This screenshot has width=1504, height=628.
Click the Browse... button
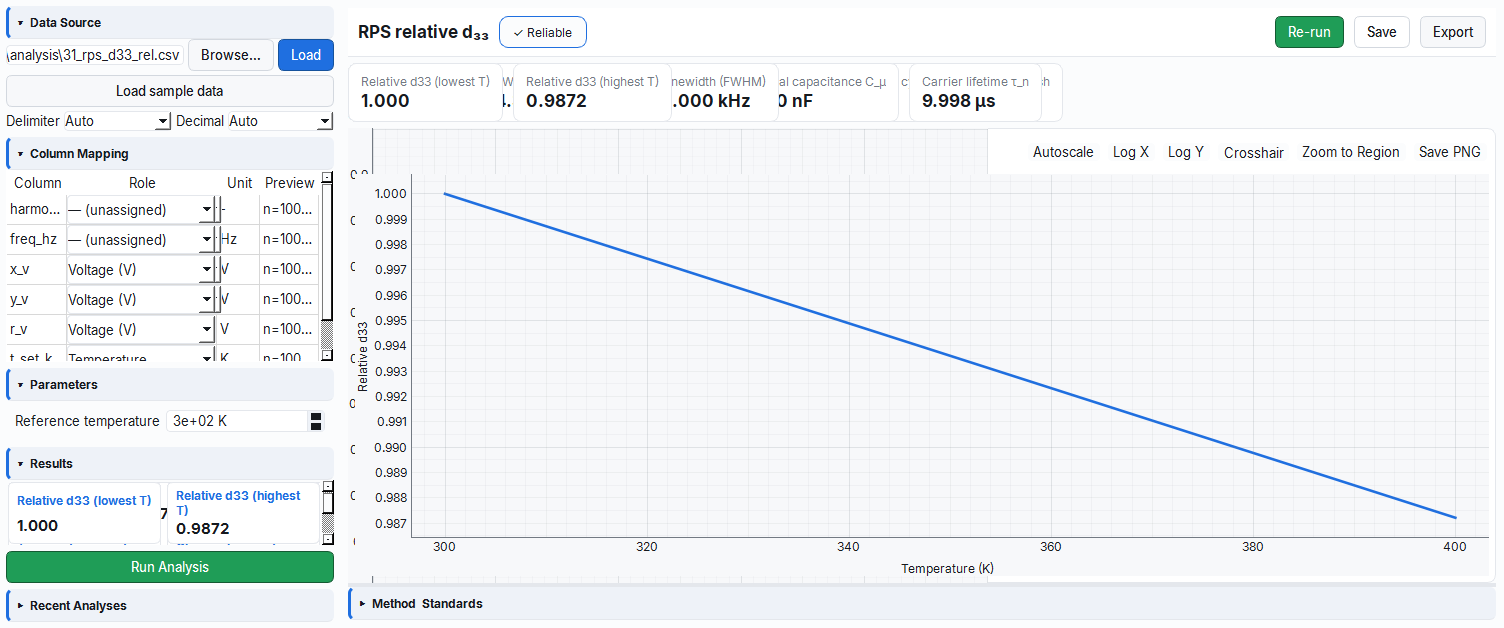(231, 55)
